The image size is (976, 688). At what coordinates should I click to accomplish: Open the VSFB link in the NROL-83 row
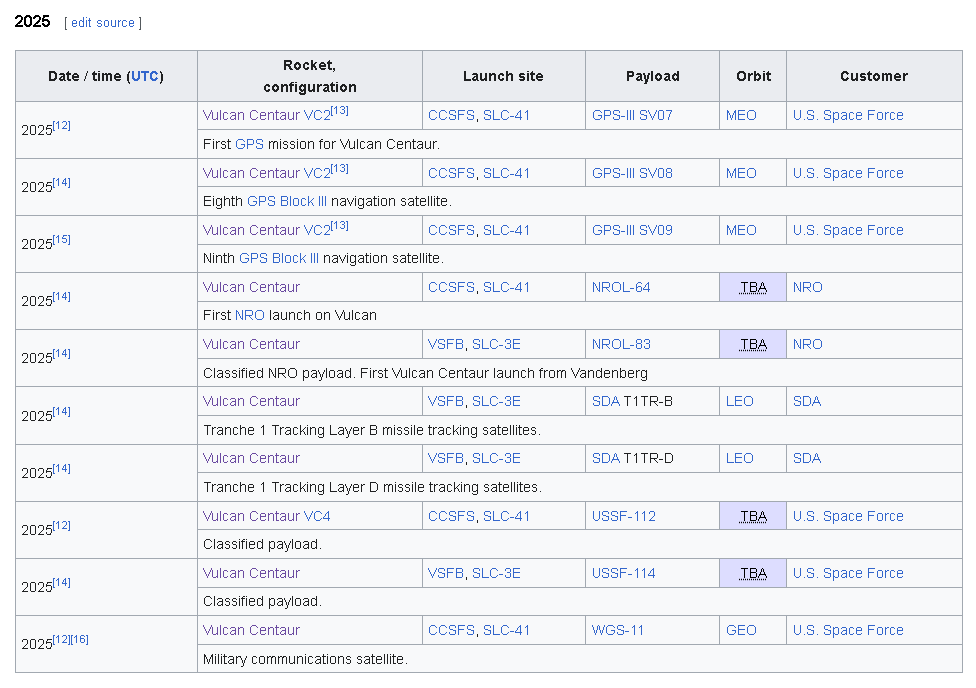(x=446, y=344)
